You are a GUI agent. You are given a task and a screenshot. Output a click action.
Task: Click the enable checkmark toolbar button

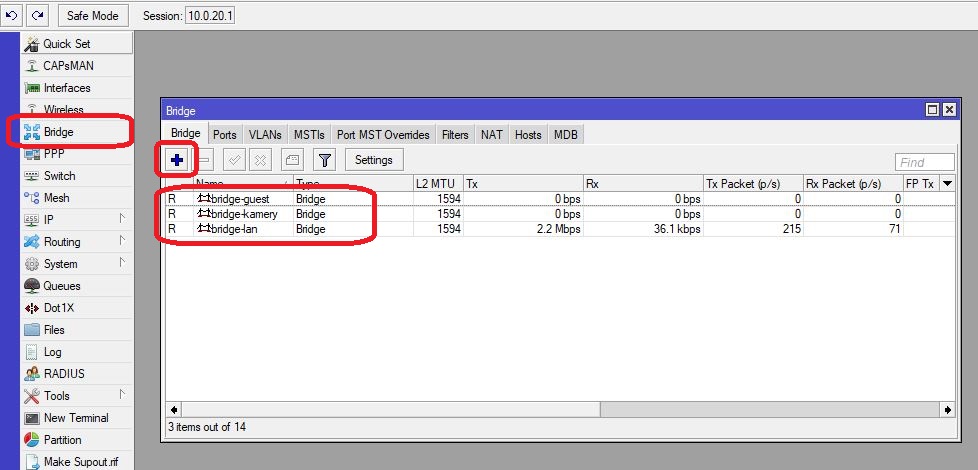[233, 160]
